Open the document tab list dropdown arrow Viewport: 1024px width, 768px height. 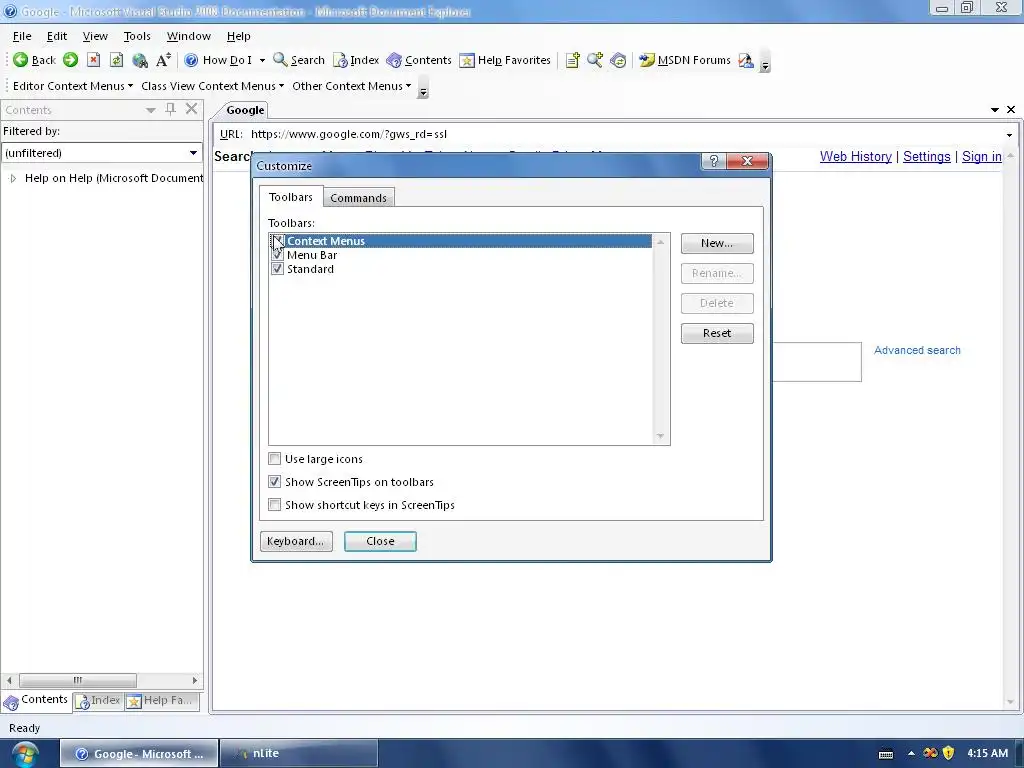pyautogui.click(x=995, y=110)
